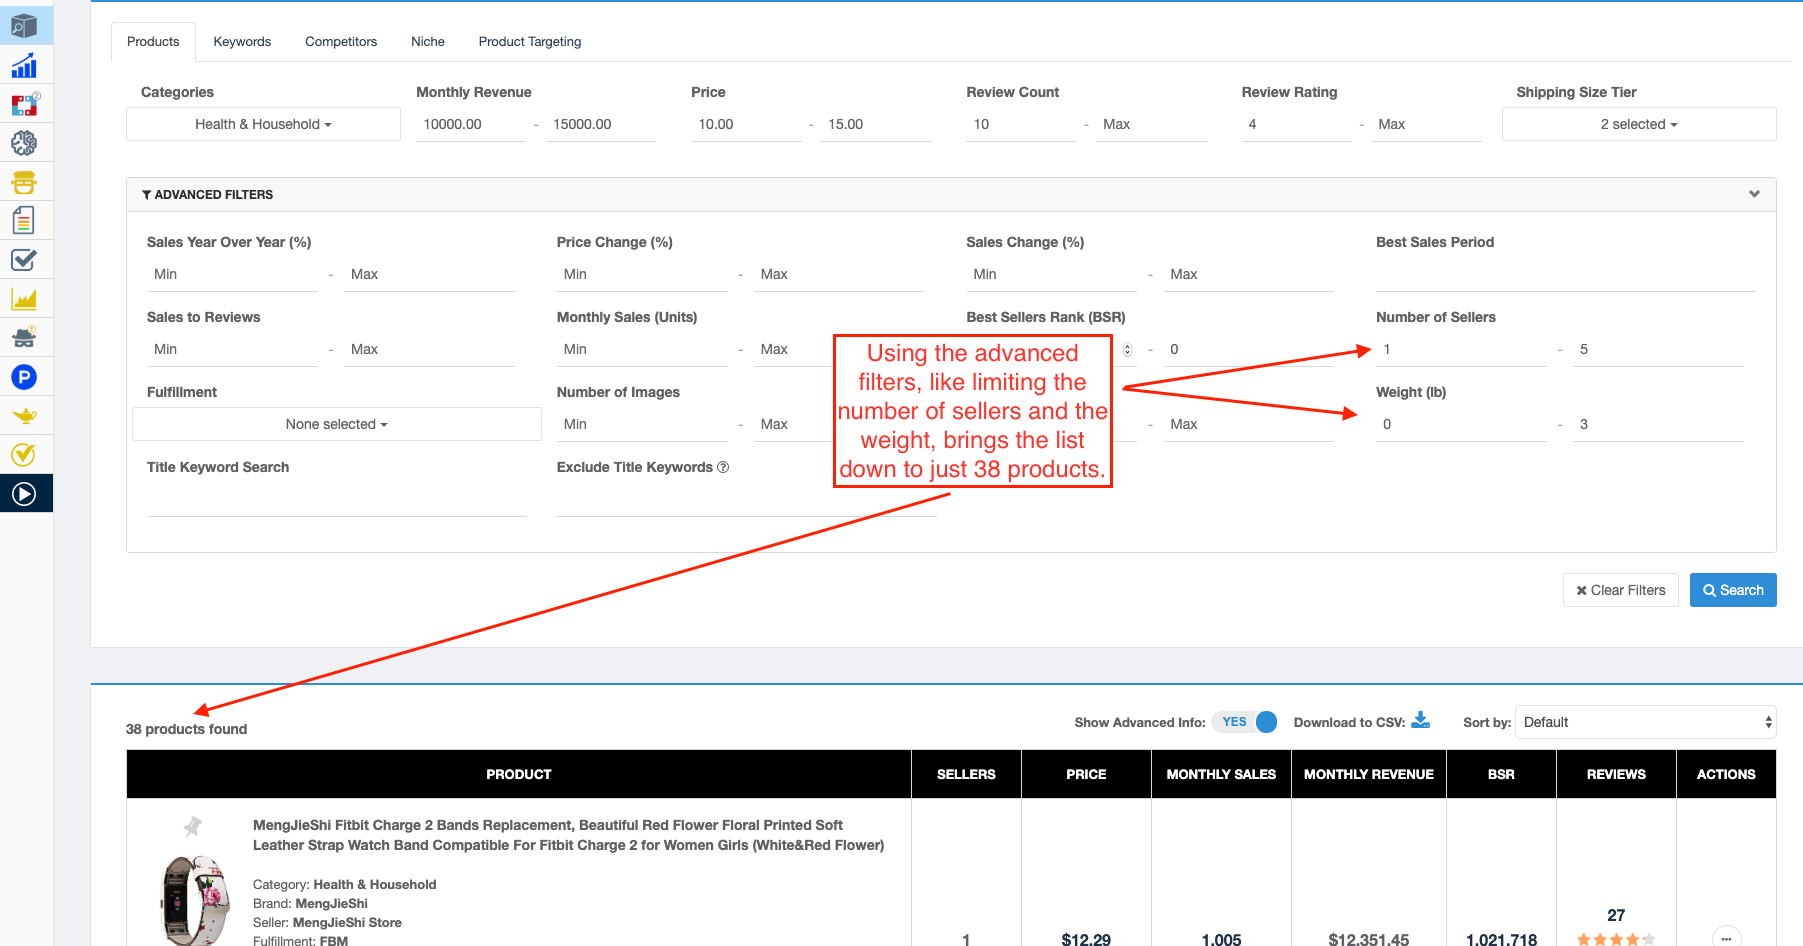Click Price max field 15.00
Screen dimensions: 1803x946
876,124
